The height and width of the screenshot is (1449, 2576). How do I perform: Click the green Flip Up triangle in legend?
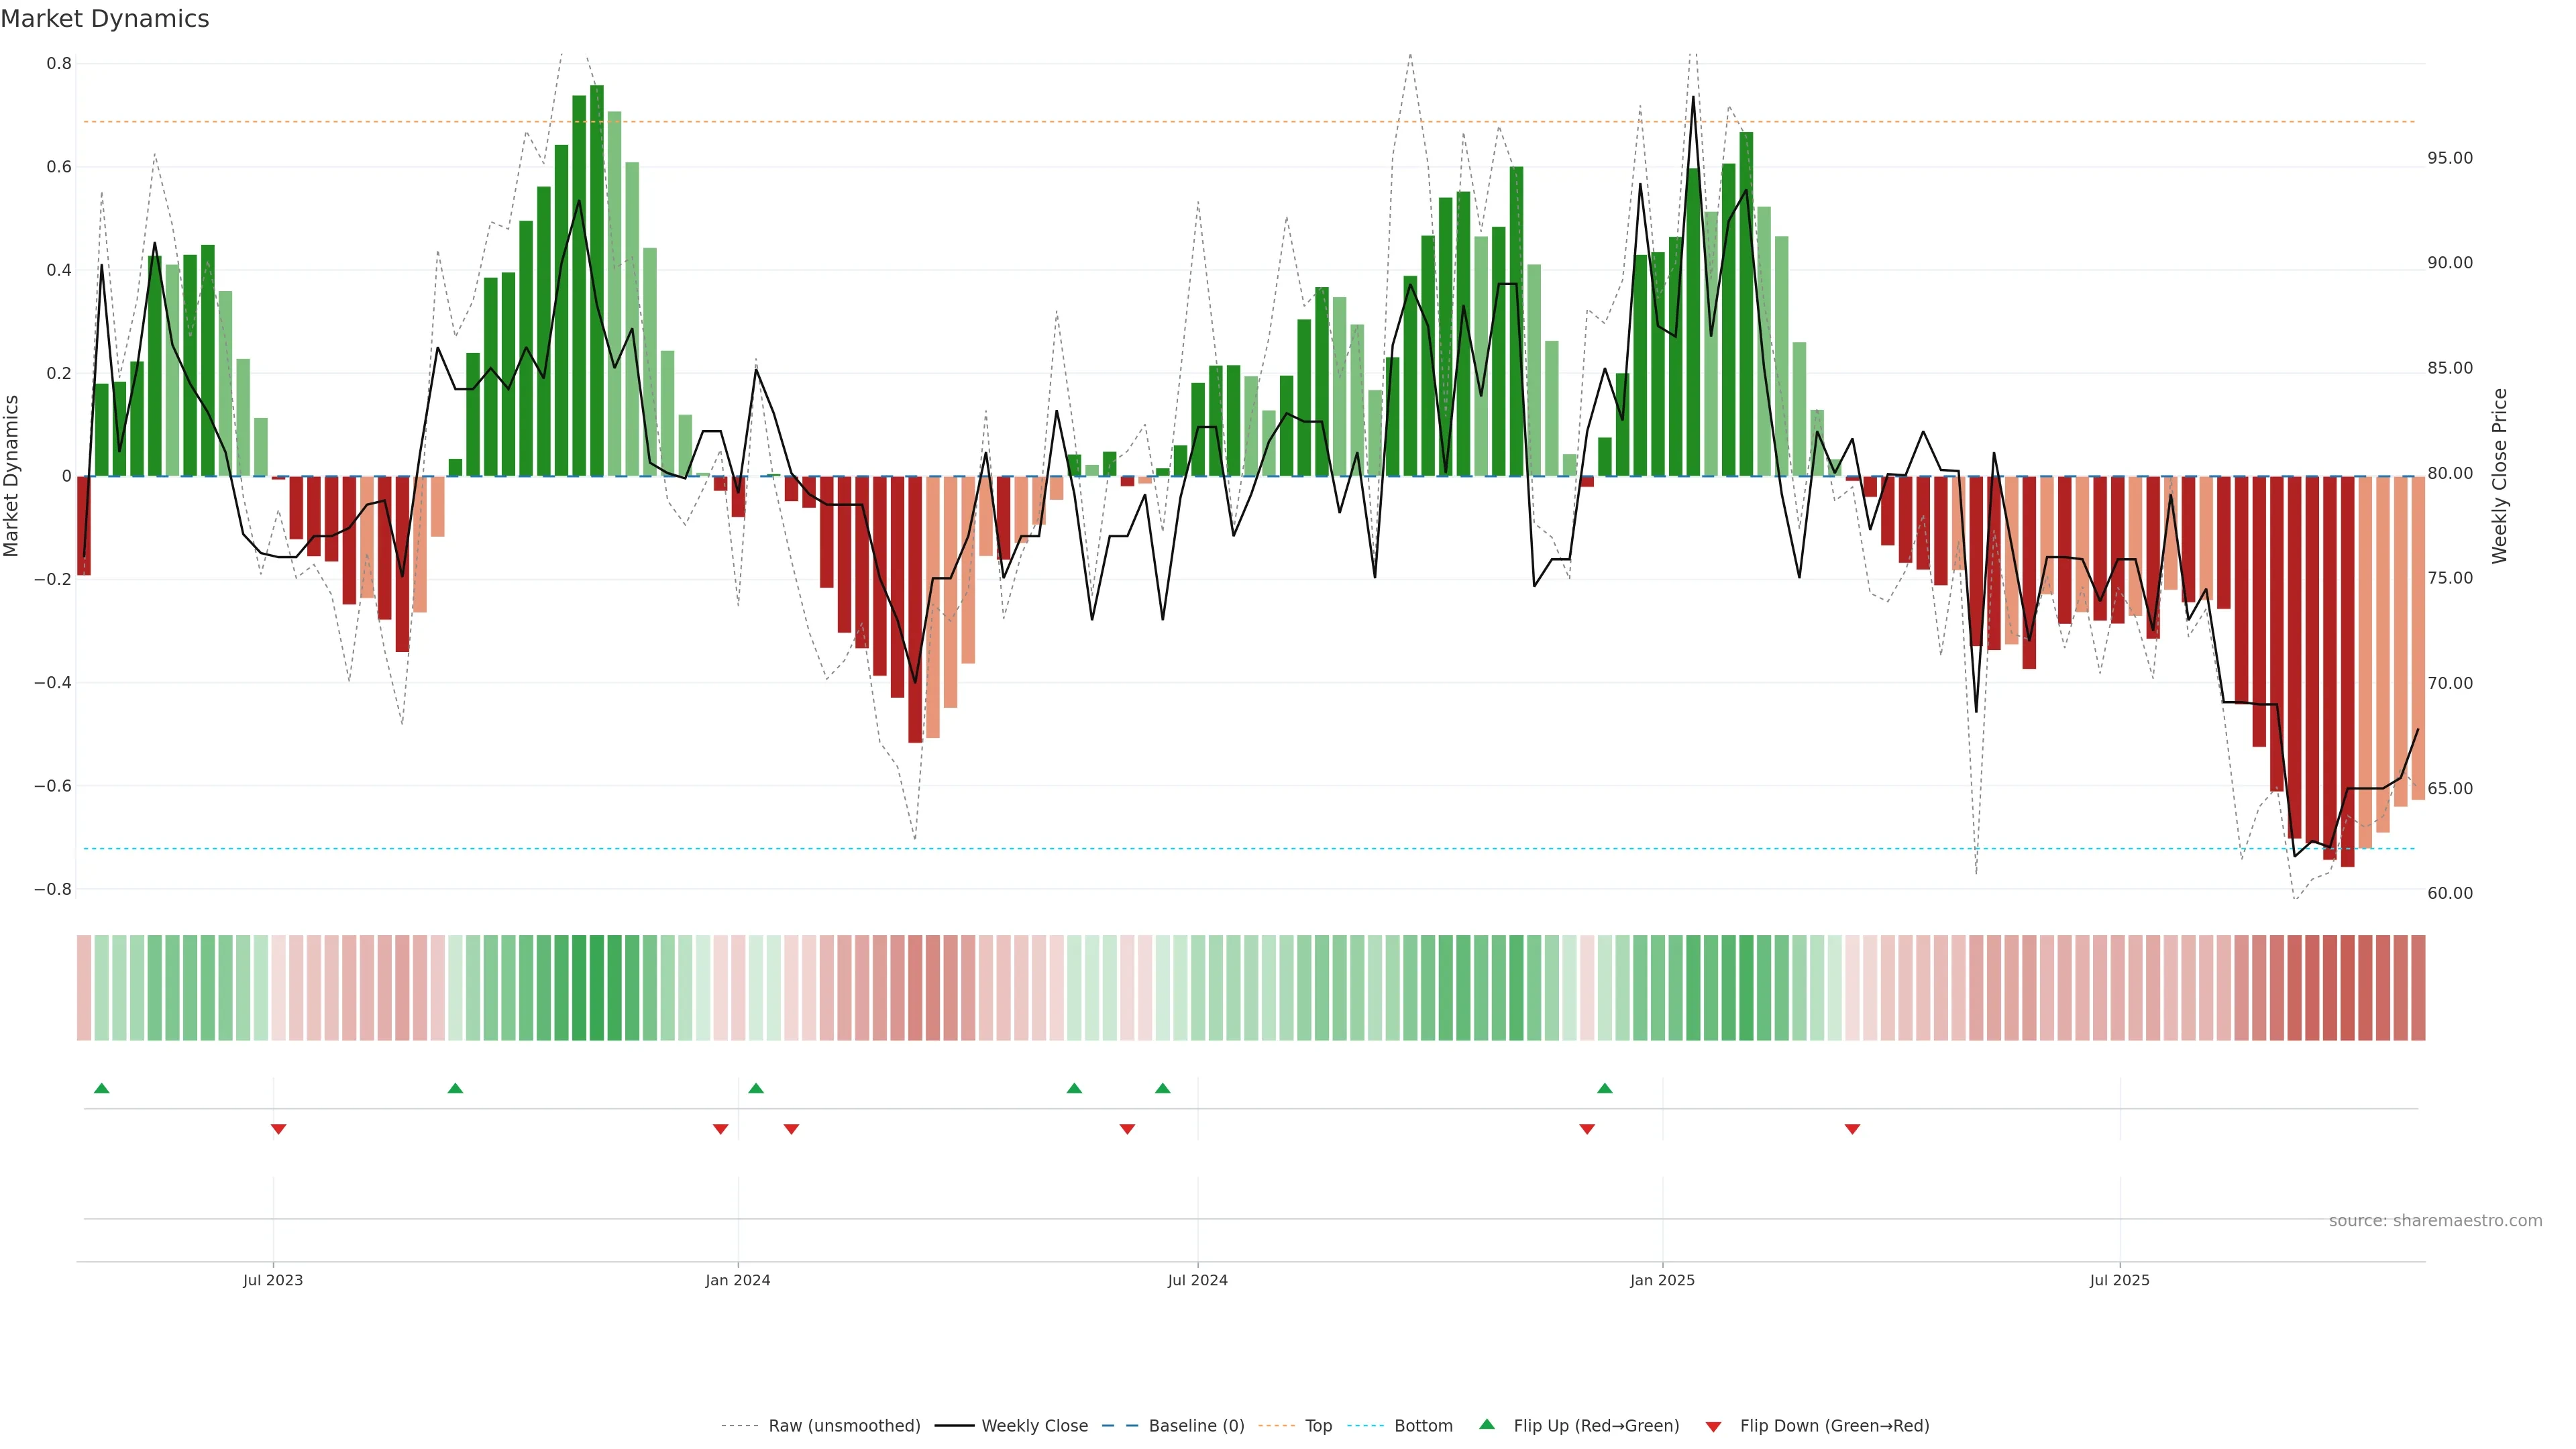click(x=1487, y=1424)
